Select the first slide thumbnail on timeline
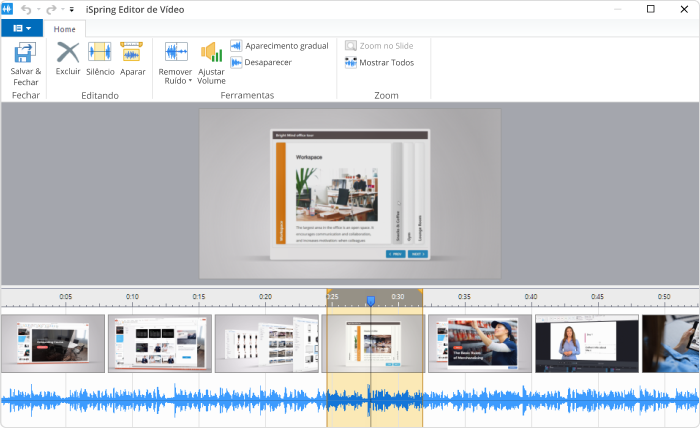 pyautogui.click(x=53, y=343)
